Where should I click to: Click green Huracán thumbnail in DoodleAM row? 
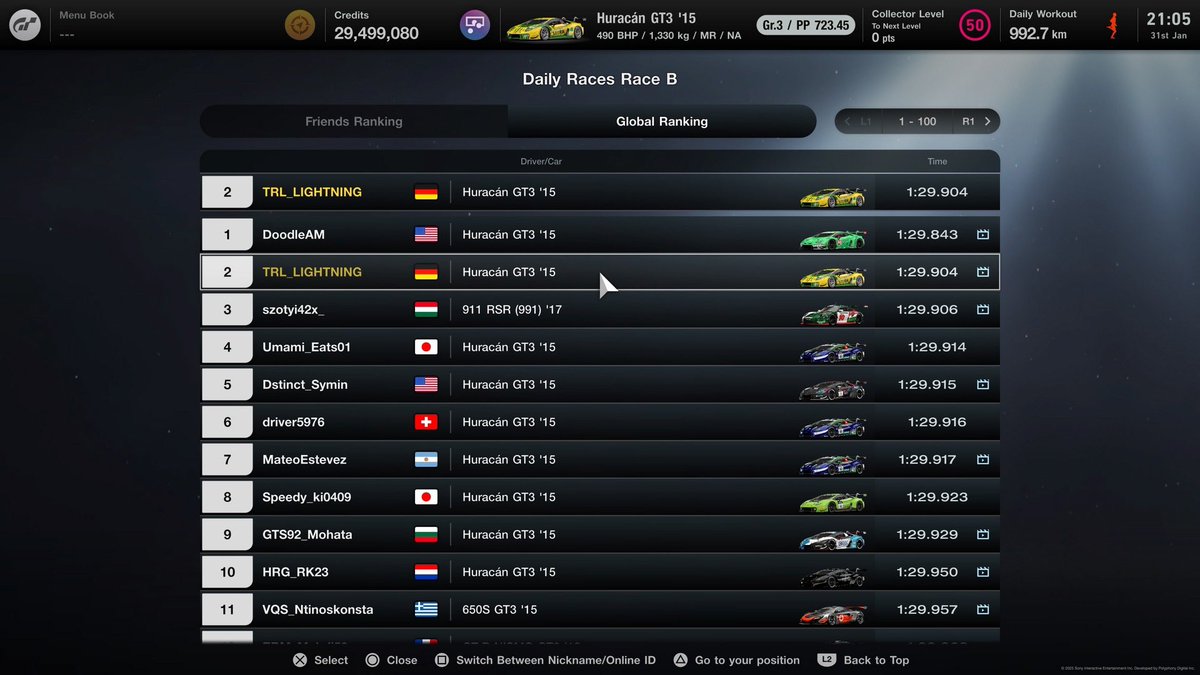pos(832,237)
